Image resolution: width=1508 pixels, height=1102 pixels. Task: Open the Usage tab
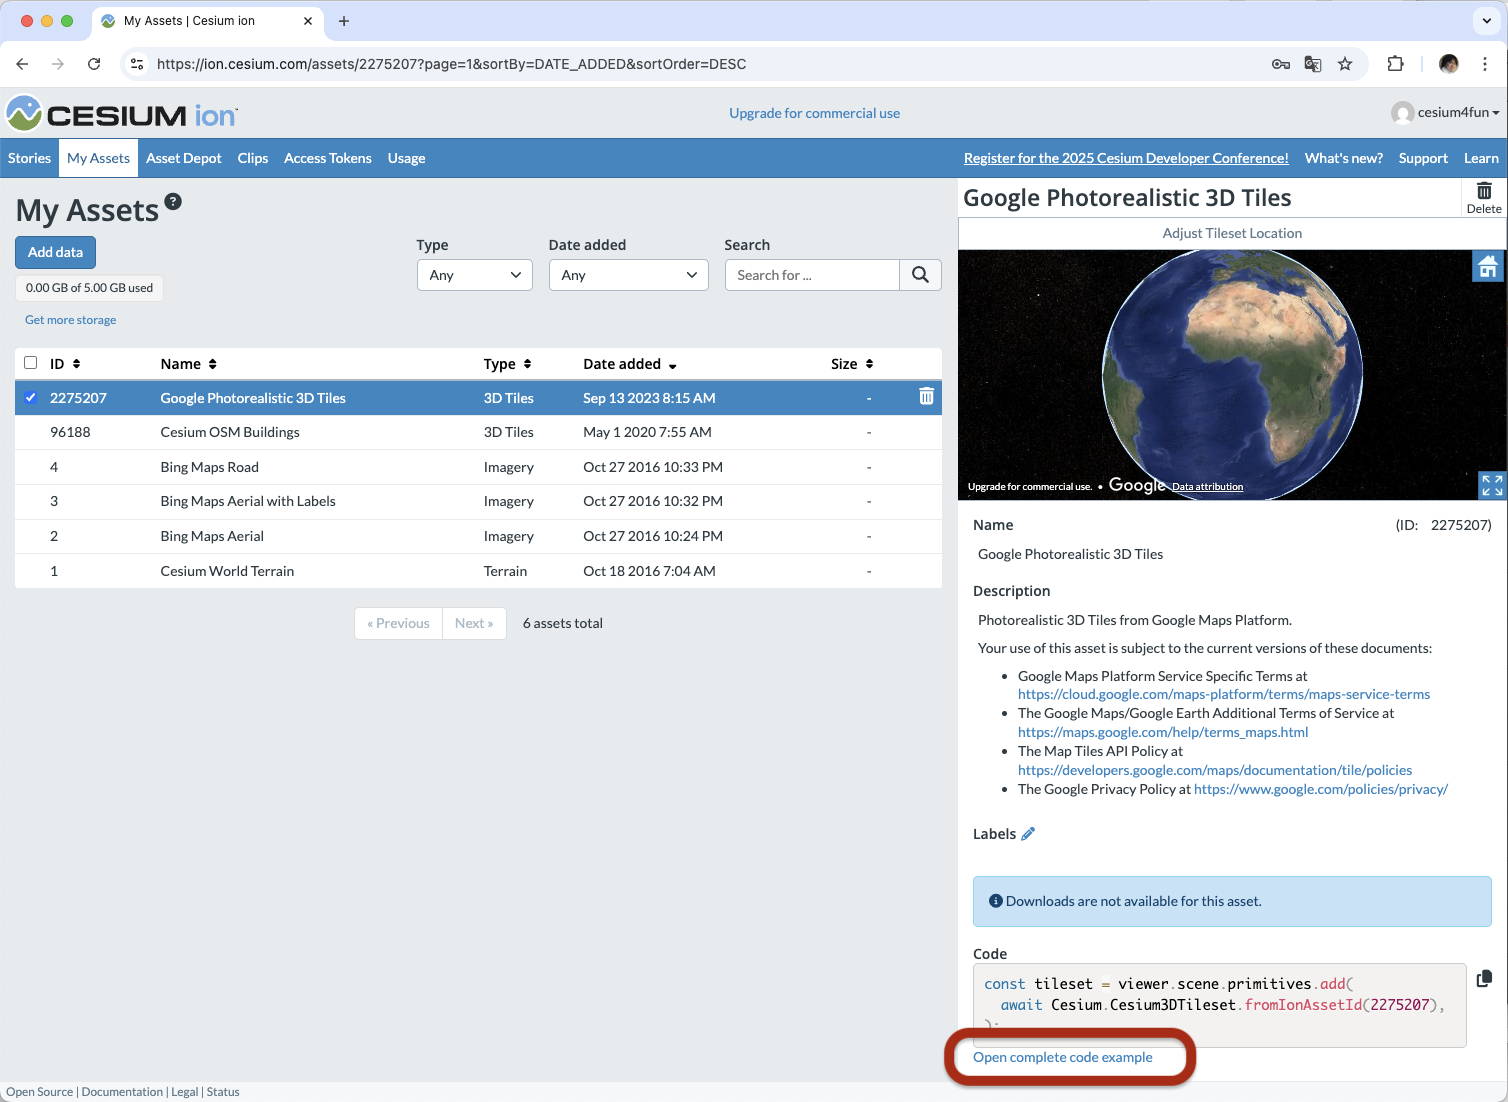point(407,158)
